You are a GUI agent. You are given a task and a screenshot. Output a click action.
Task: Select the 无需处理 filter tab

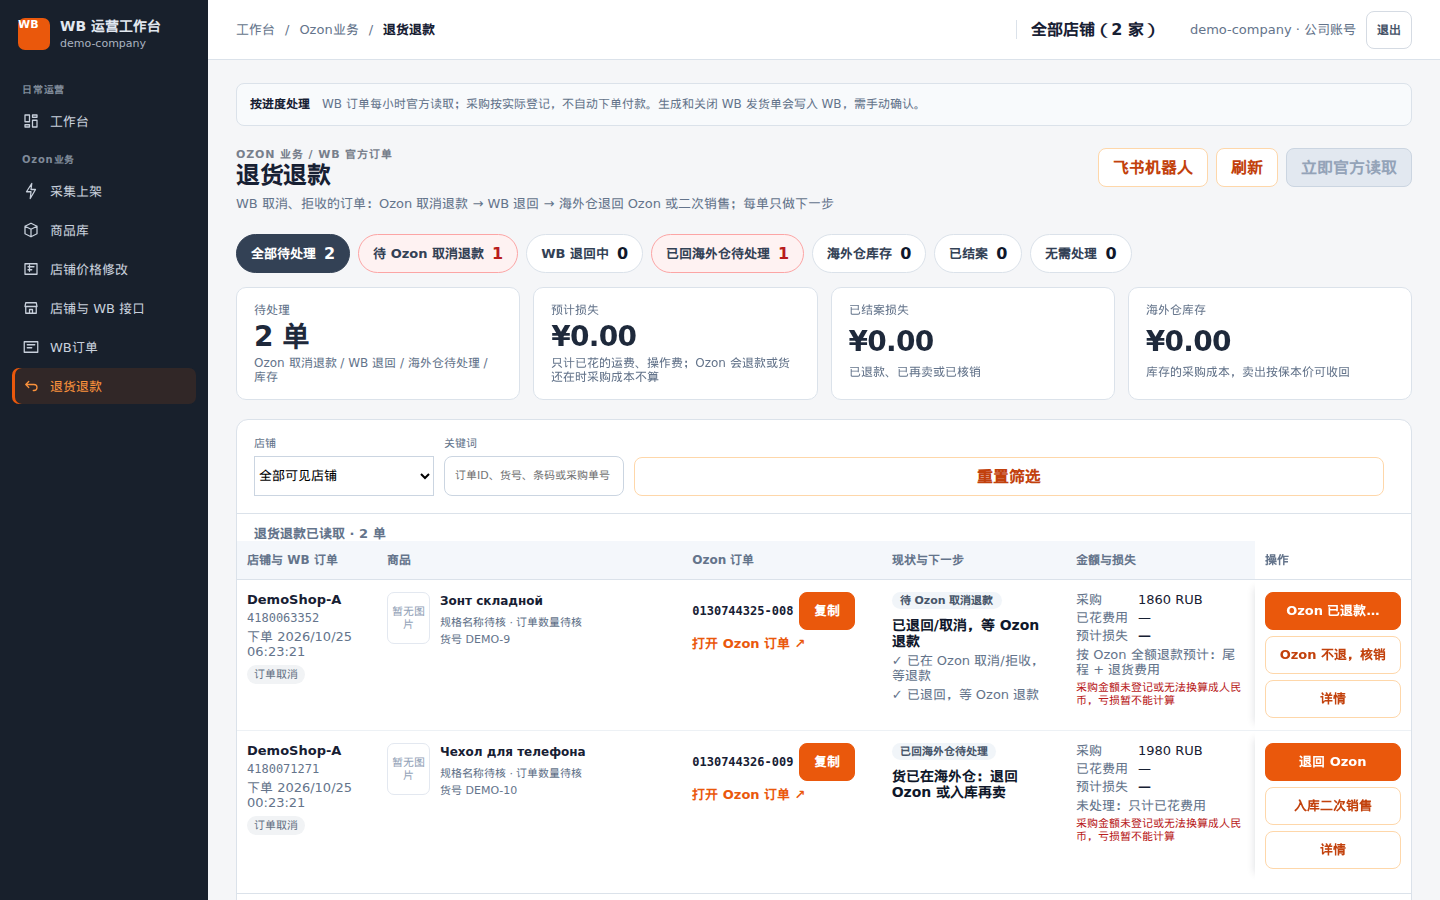(x=1081, y=254)
